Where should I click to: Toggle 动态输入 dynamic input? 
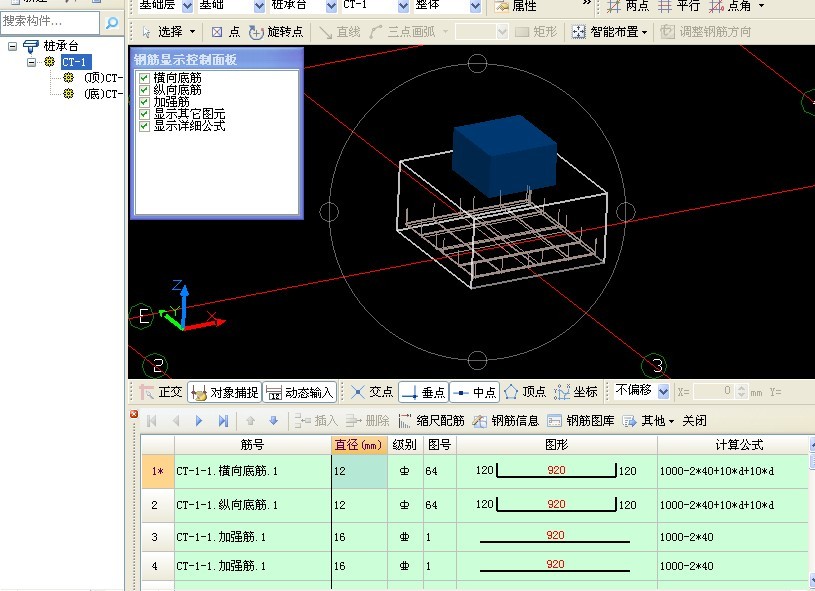click(300, 392)
